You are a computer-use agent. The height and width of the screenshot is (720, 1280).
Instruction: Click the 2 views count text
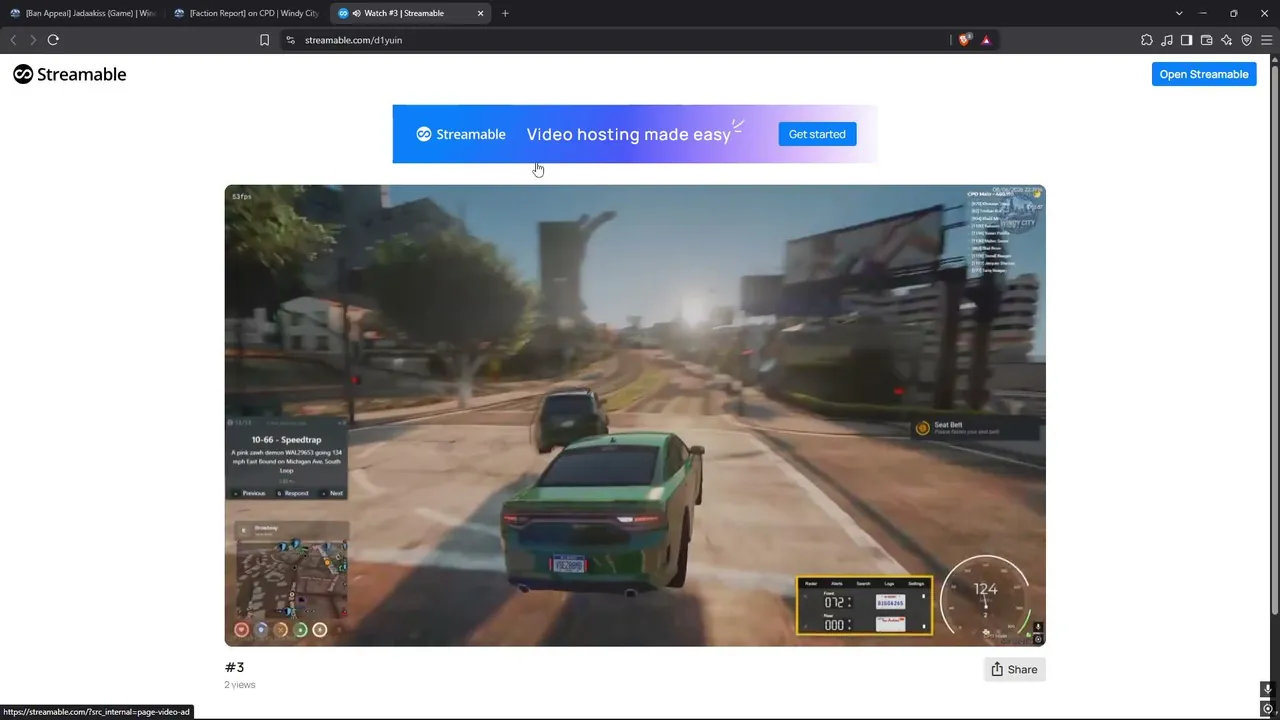coord(240,685)
